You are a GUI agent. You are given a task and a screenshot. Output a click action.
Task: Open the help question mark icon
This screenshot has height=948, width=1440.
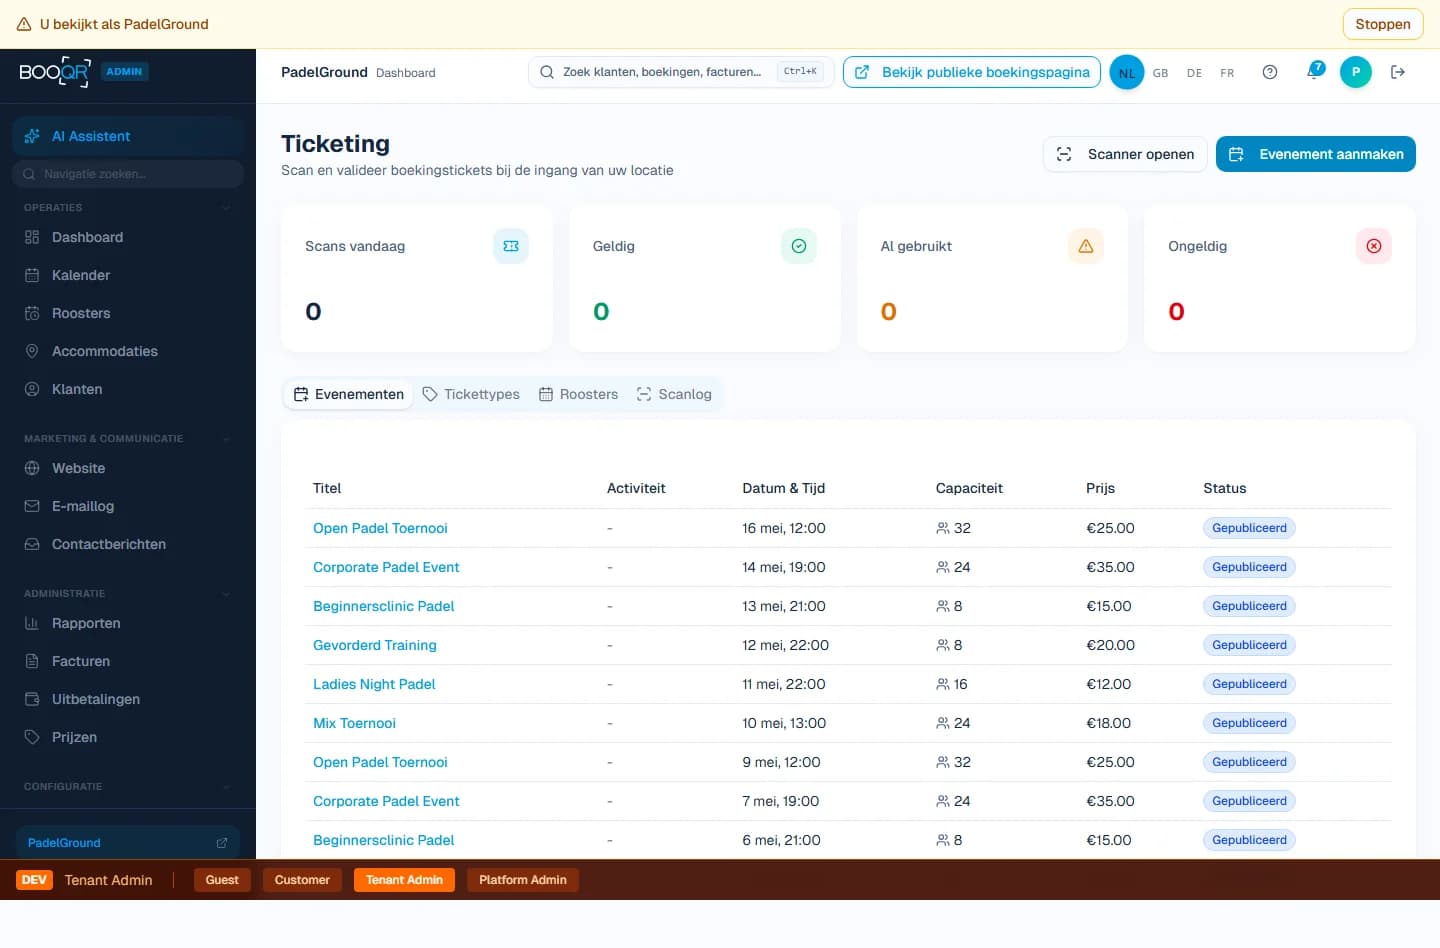pyautogui.click(x=1270, y=72)
